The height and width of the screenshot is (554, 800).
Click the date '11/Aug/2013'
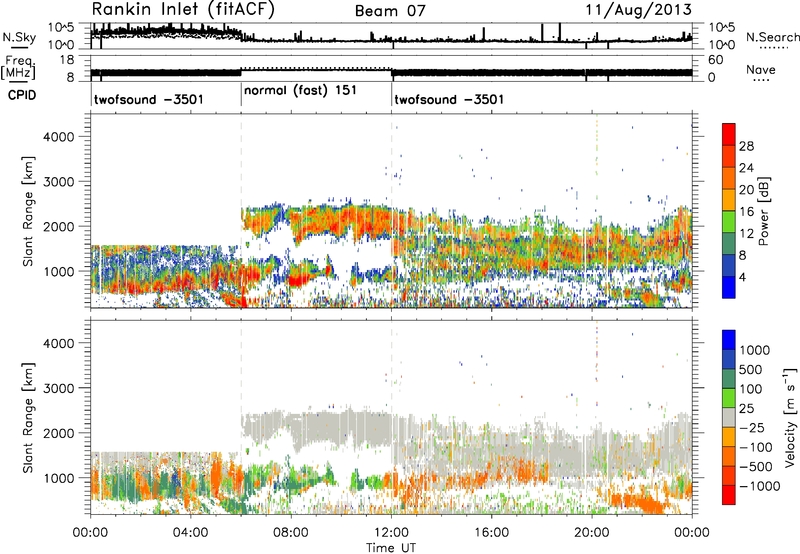pos(638,10)
